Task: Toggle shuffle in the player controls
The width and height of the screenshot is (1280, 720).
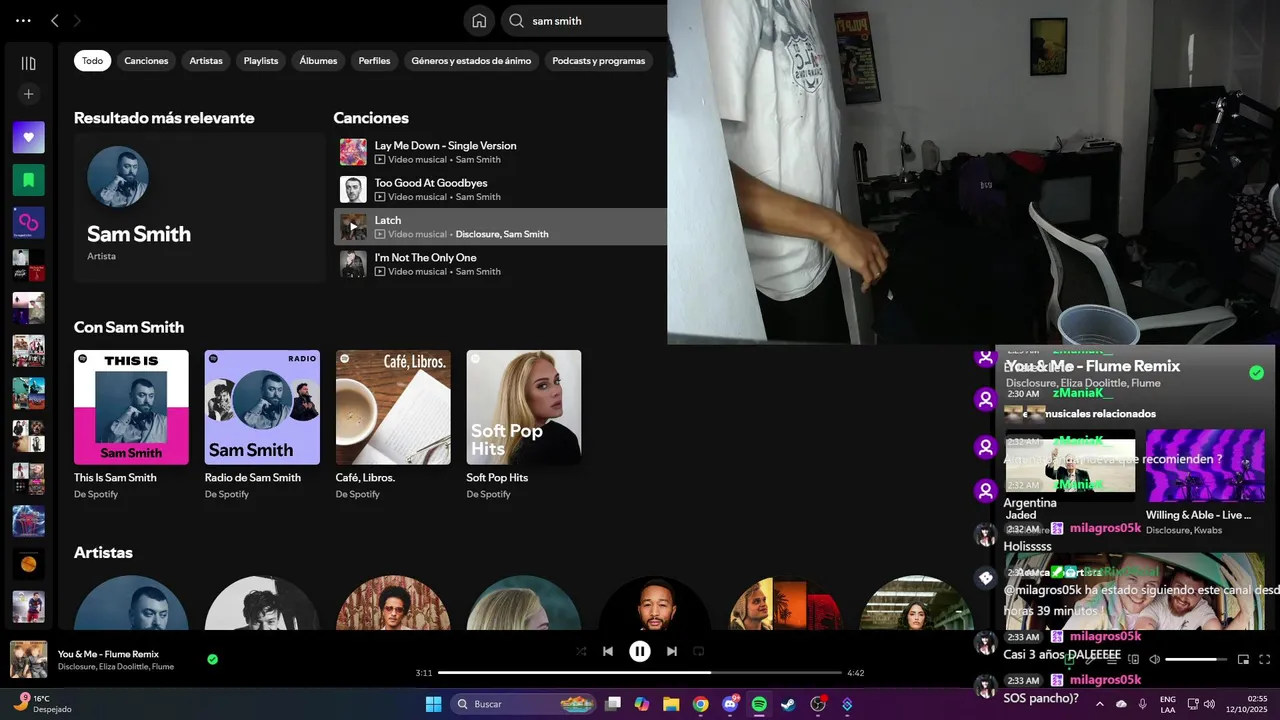Action: (581, 651)
